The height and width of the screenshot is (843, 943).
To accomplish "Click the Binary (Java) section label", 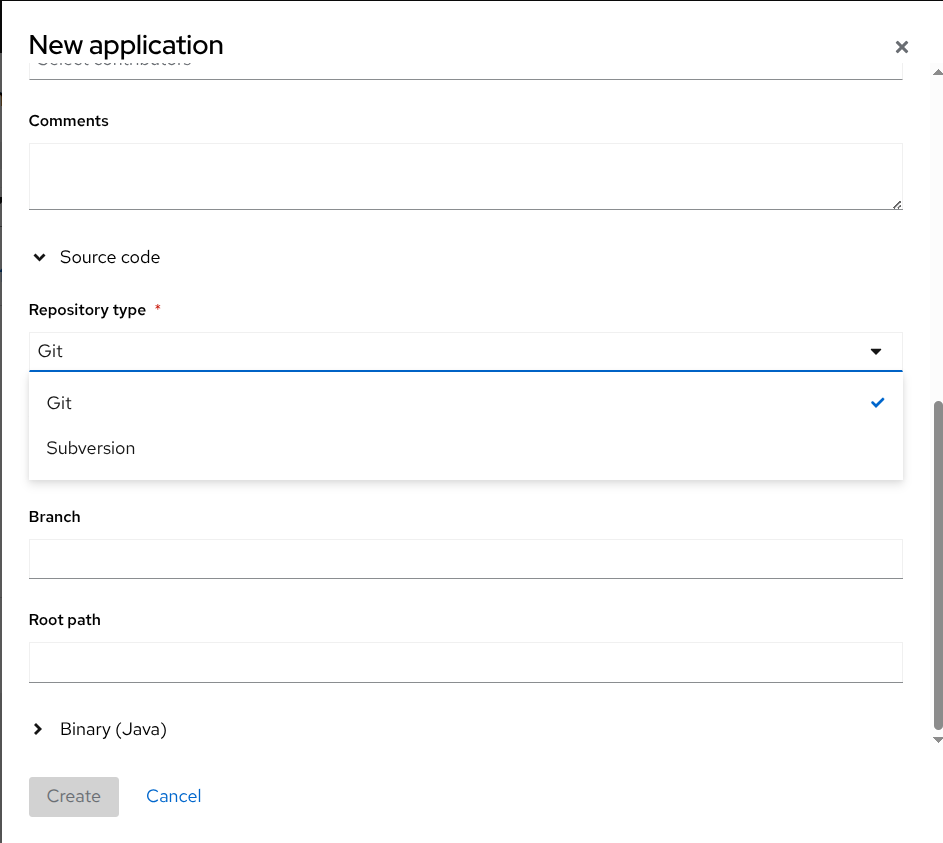I will [113, 730].
